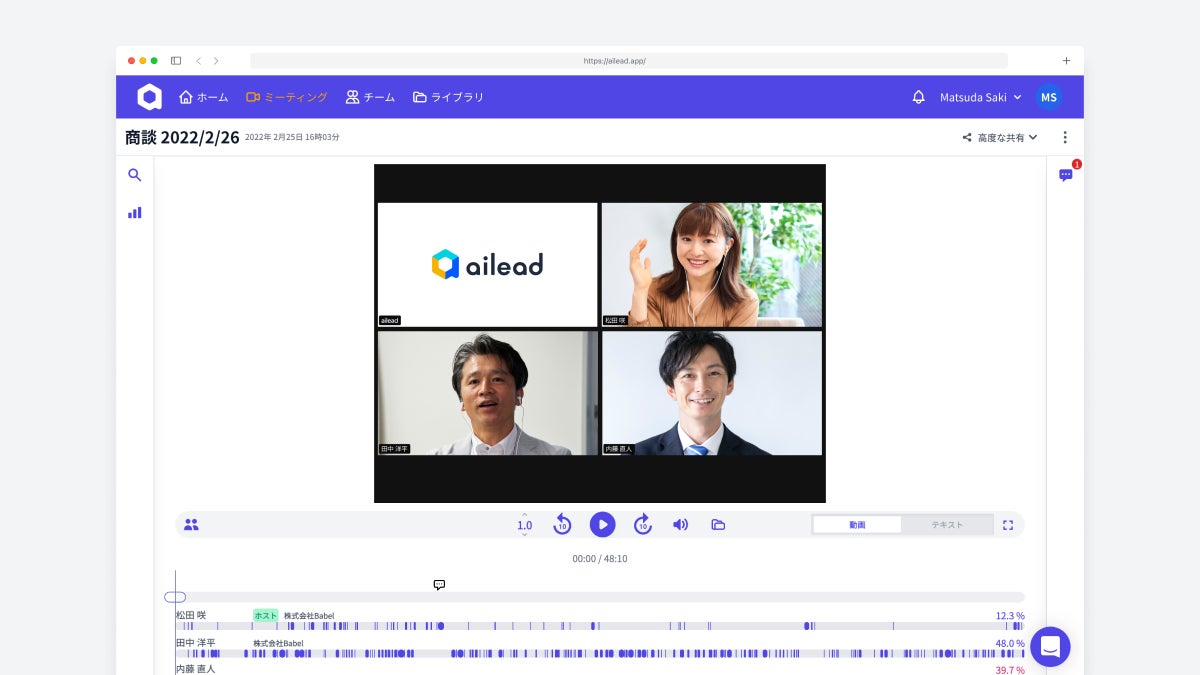Open the ライブラリ section
This screenshot has height=675, width=1200.
coord(448,97)
